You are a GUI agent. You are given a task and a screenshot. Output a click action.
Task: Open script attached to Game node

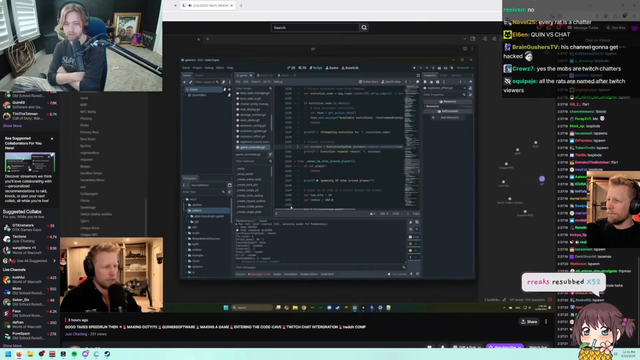[x=224, y=89]
